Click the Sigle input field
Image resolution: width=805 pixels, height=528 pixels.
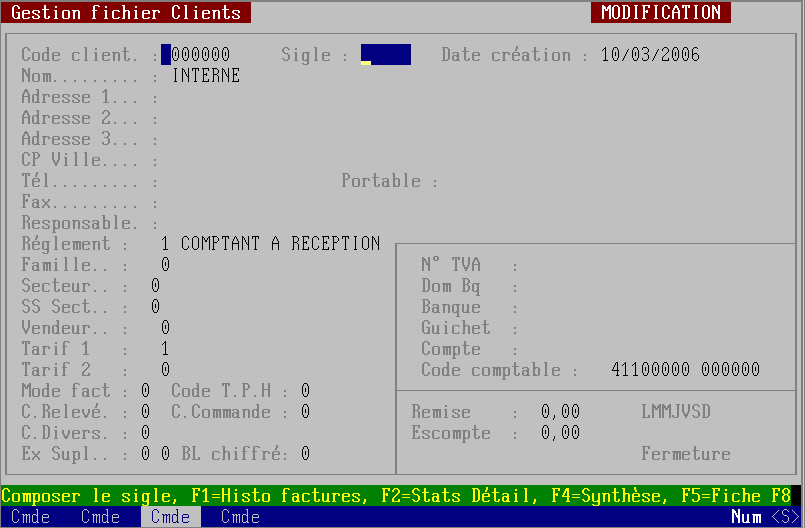[385, 55]
